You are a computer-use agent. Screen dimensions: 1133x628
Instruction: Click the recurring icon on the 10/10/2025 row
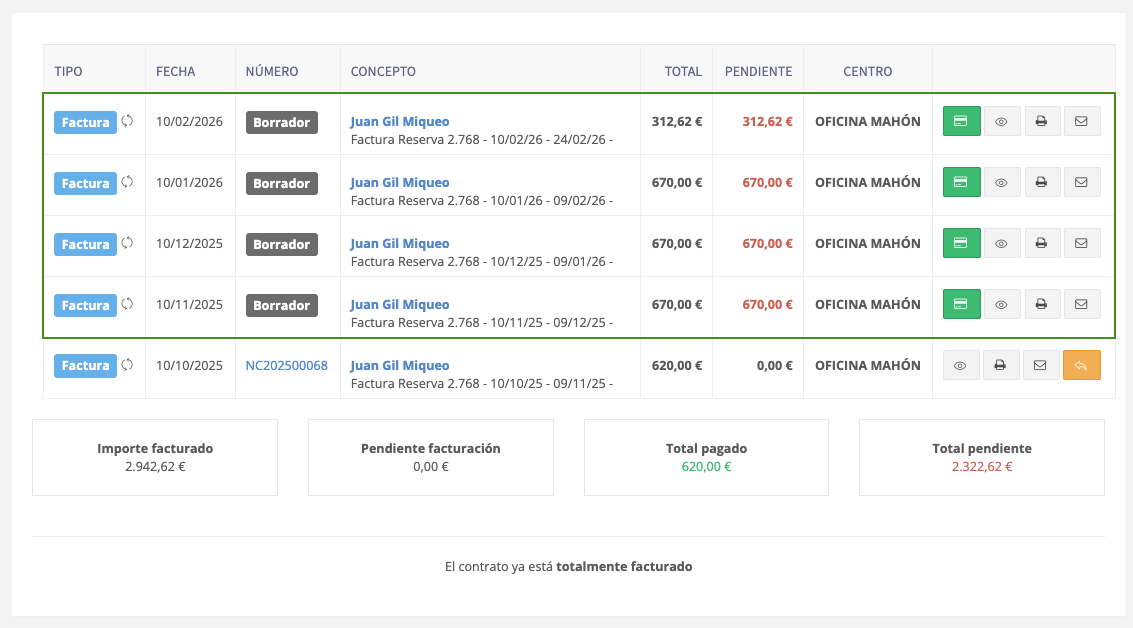(127, 365)
